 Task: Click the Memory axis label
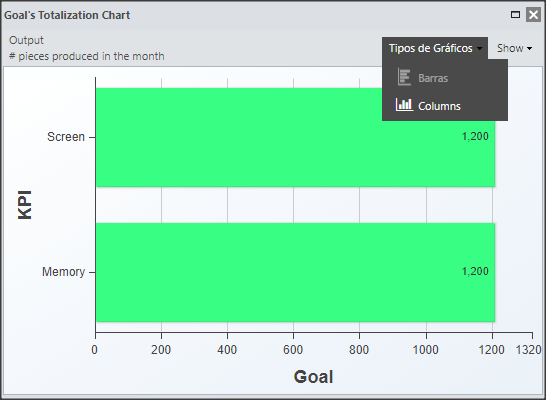[x=63, y=272]
